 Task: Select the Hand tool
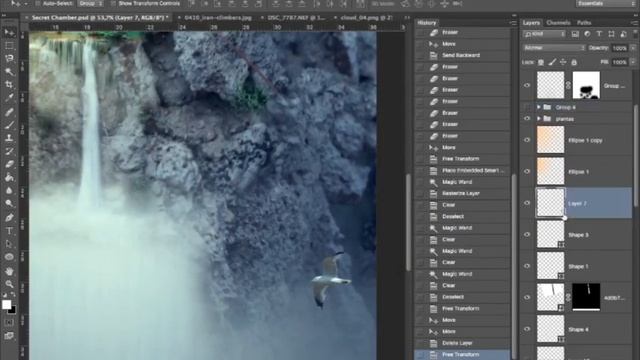click(x=9, y=271)
